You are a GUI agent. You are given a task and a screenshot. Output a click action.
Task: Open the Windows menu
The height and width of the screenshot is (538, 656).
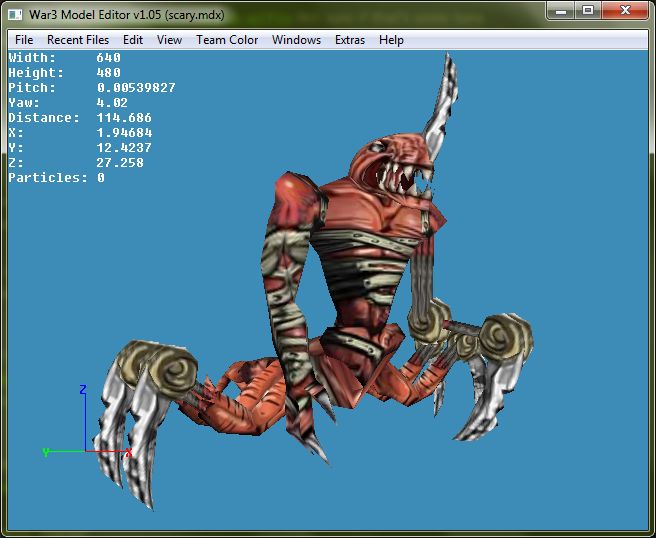pos(296,40)
